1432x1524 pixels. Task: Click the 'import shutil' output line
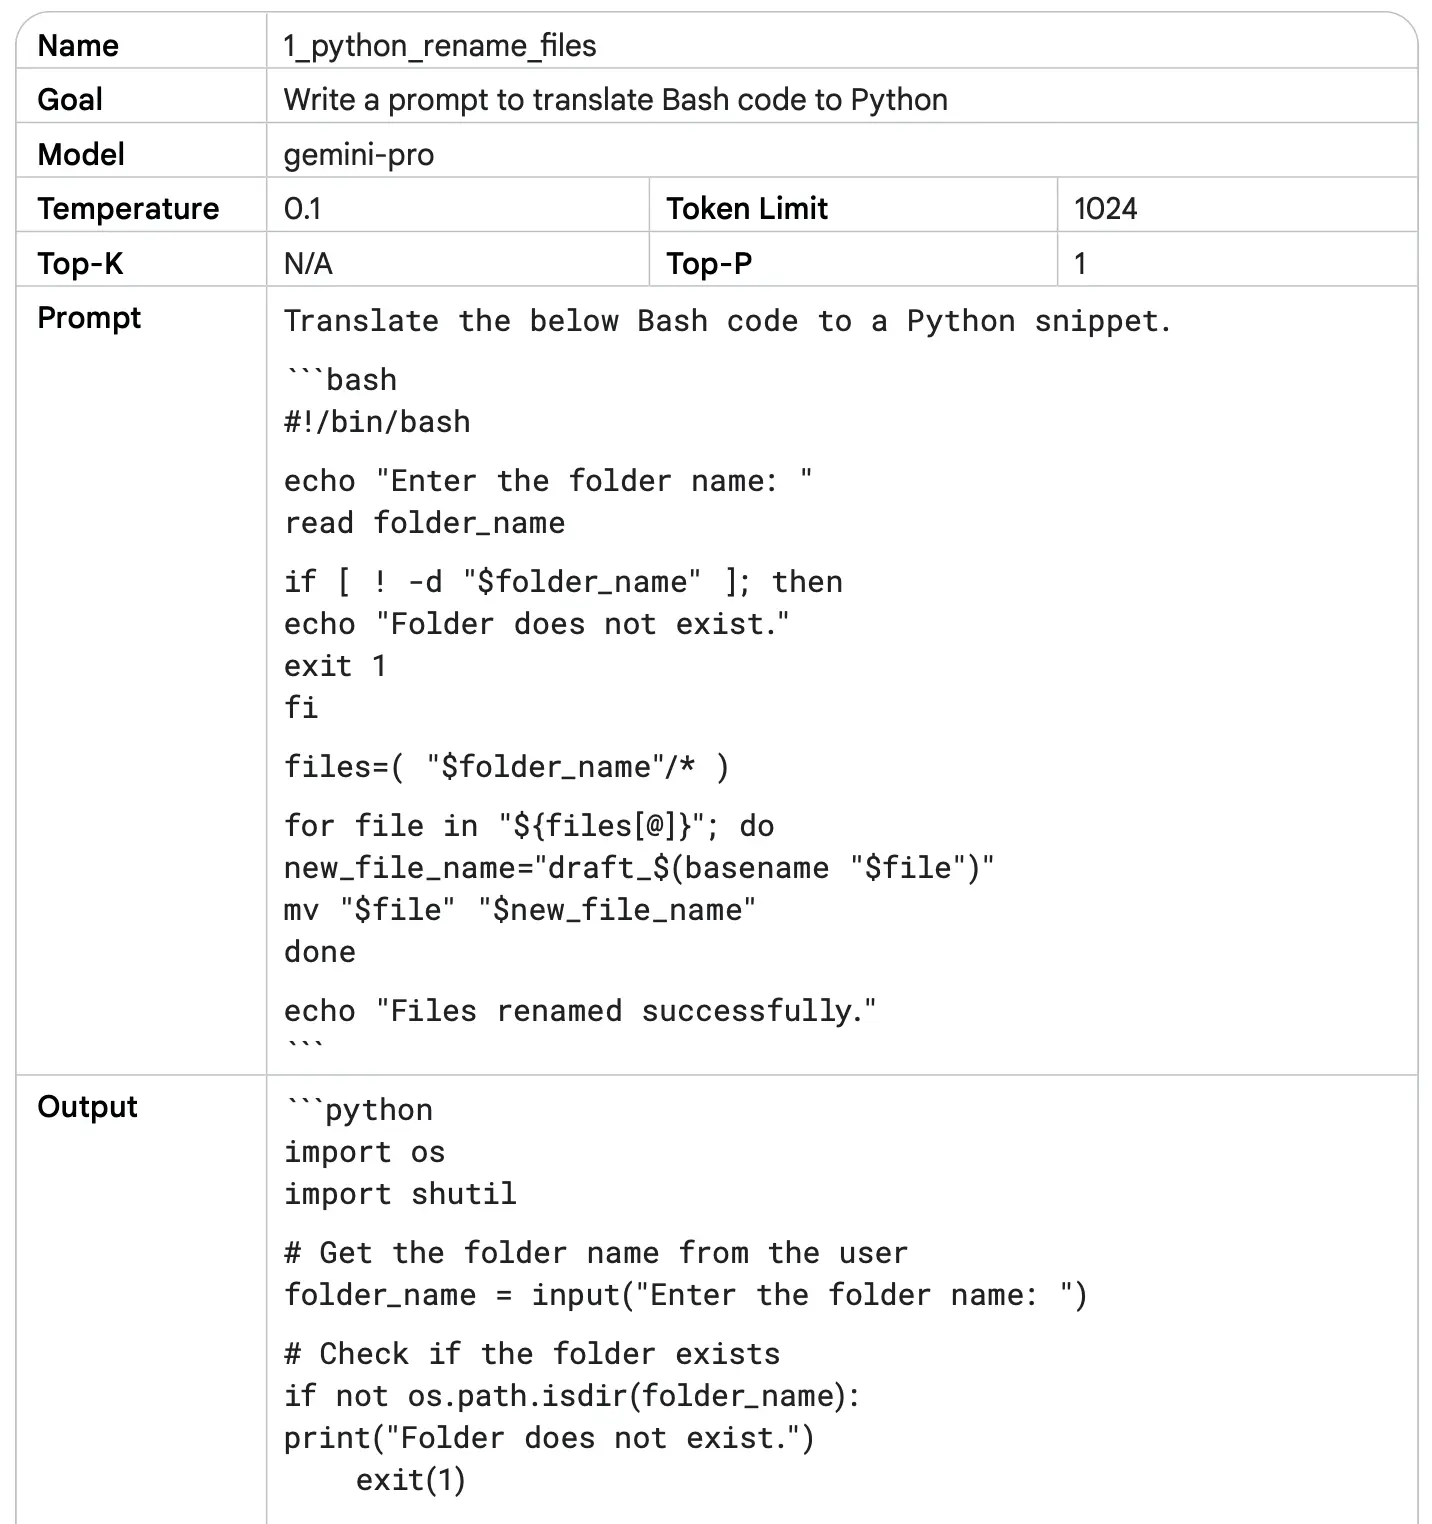pos(400,1194)
